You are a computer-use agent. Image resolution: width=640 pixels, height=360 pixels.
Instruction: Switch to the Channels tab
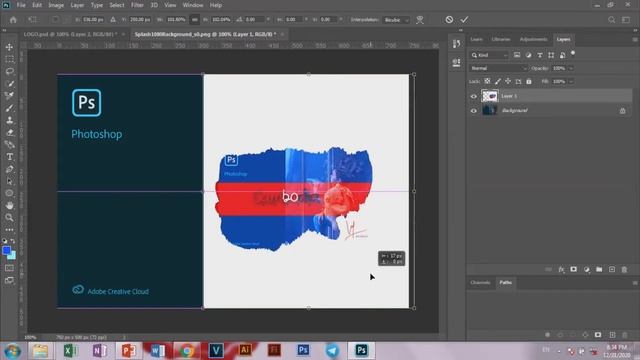[x=480, y=282]
